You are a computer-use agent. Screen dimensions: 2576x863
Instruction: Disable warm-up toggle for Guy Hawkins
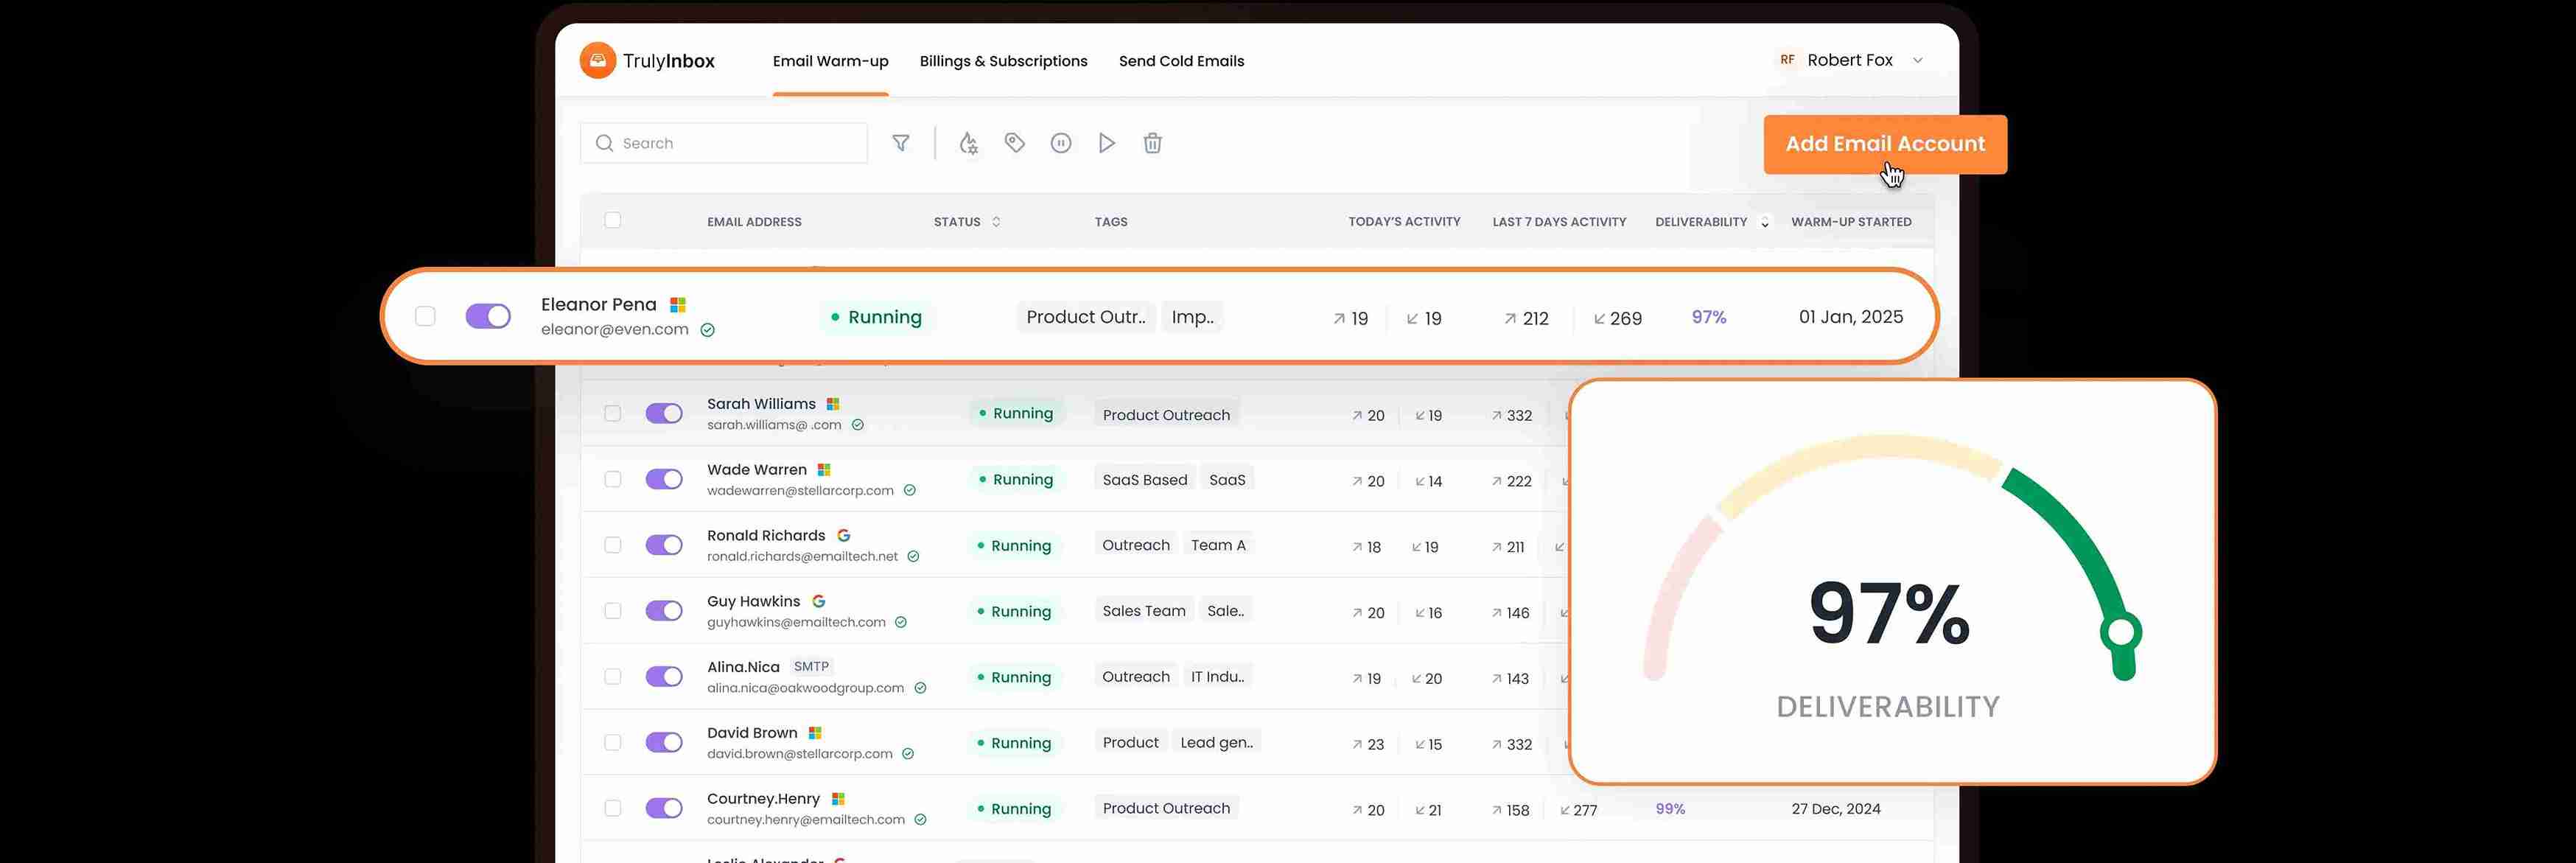pyautogui.click(x=664, y=610)
